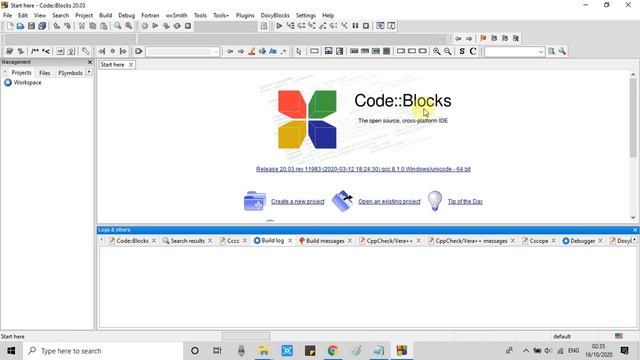The height and width of the screenshot is (360, 640).
Task: Open the Debugging windows icon
Action: point(380,26)
